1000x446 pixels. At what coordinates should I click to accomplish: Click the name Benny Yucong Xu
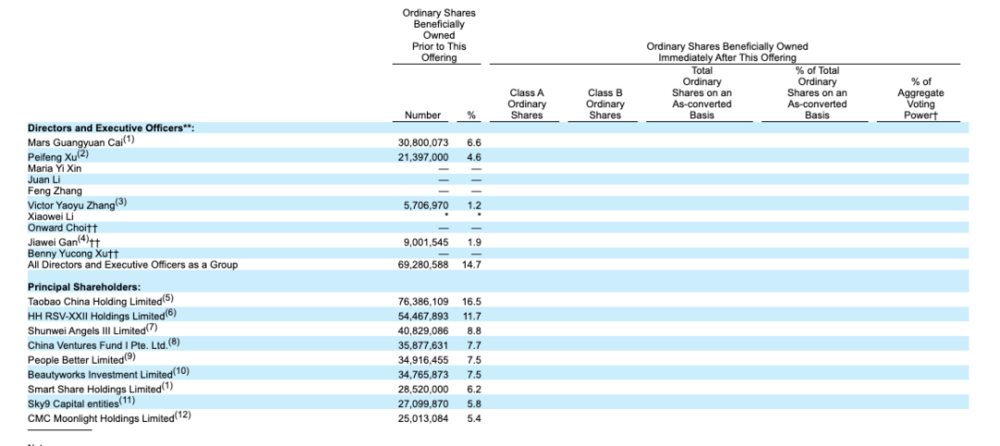[69, 254]
